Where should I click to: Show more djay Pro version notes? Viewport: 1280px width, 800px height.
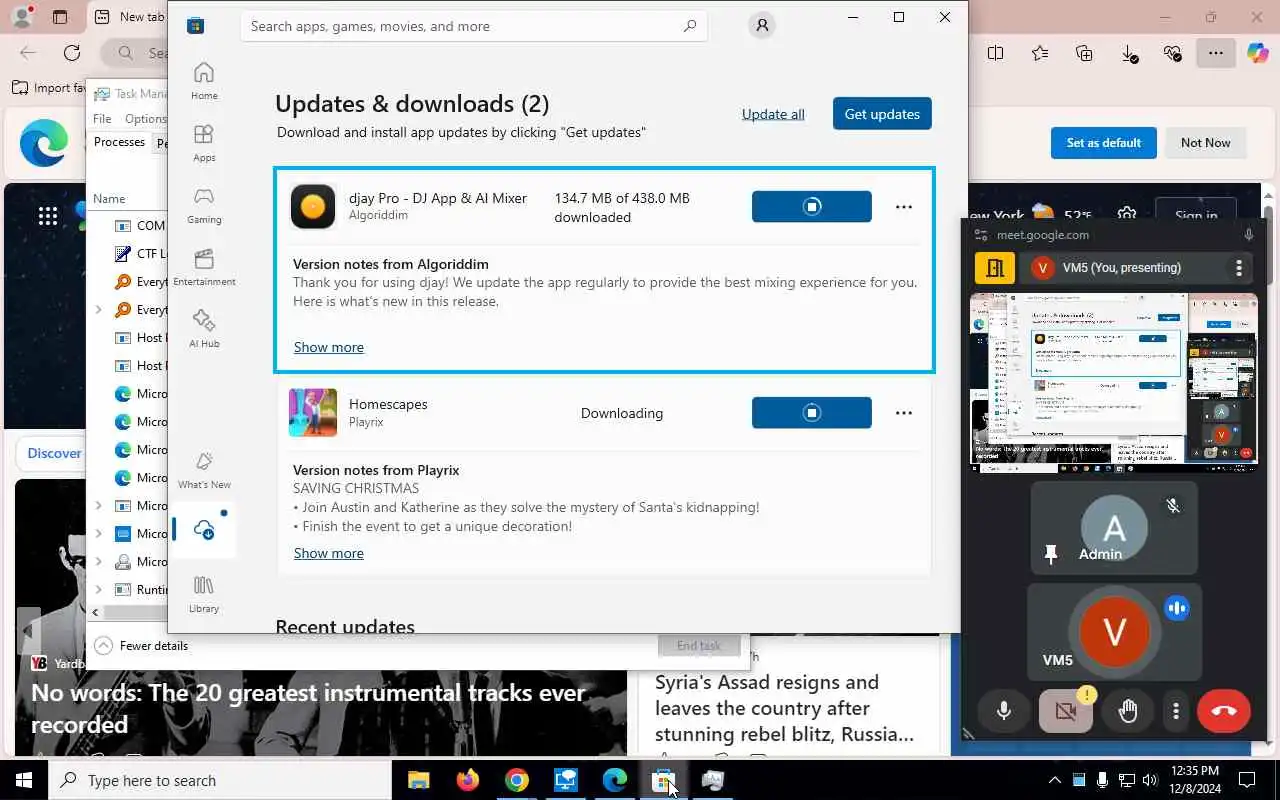329,347
